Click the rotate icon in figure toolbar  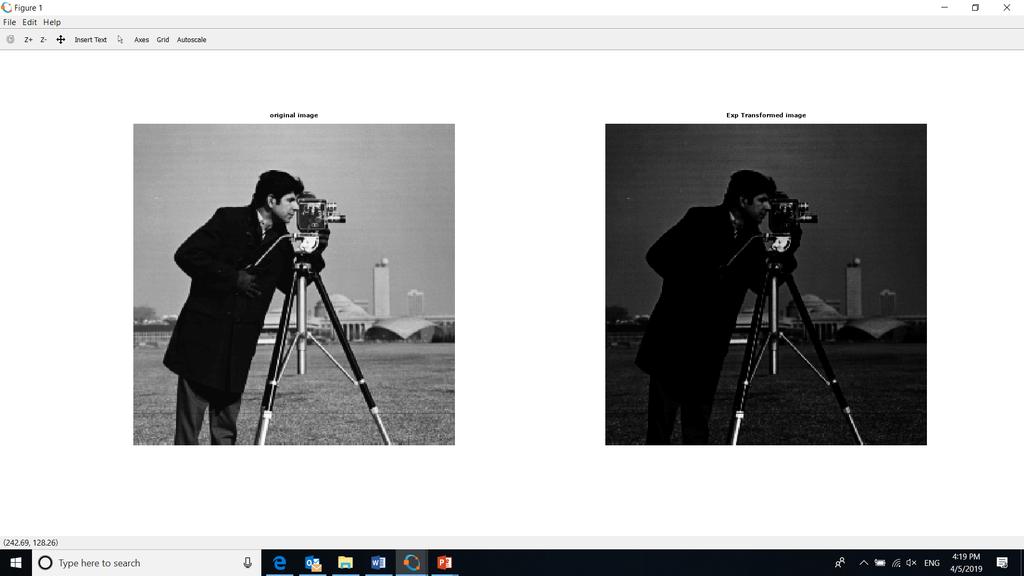tap(10, 39)
